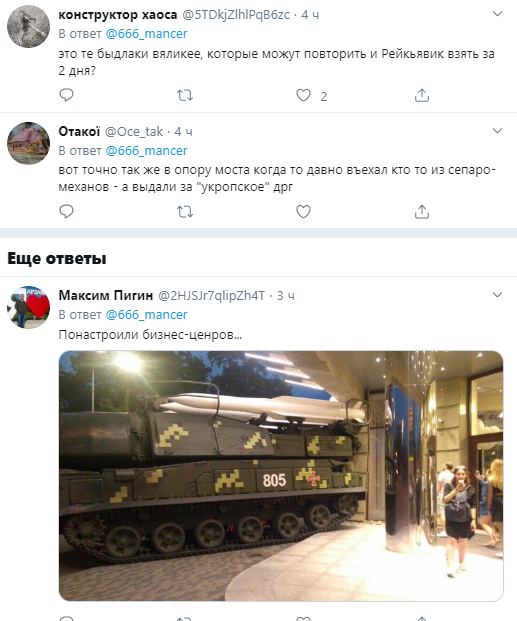Share Отакої's tweet
Viewport: 517px width, 621px height.
click(x=422, y=211)
